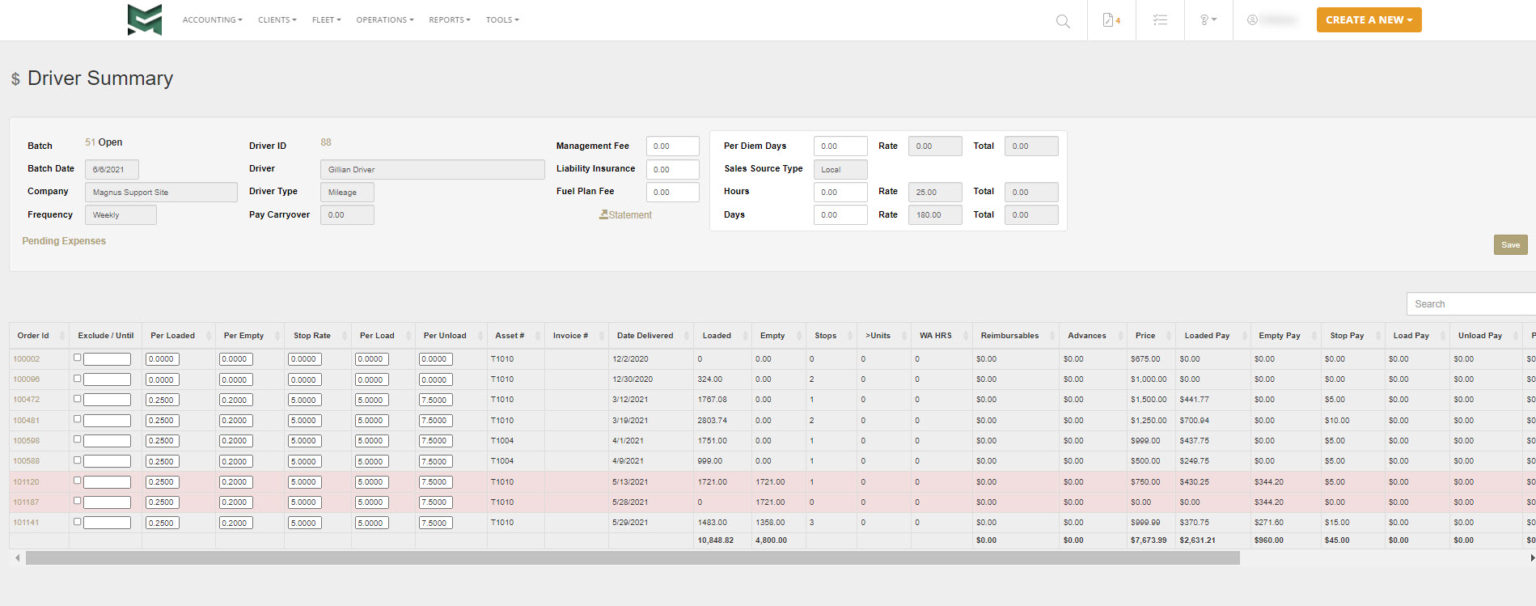Open the search magnifier icon

[1062, 20]
